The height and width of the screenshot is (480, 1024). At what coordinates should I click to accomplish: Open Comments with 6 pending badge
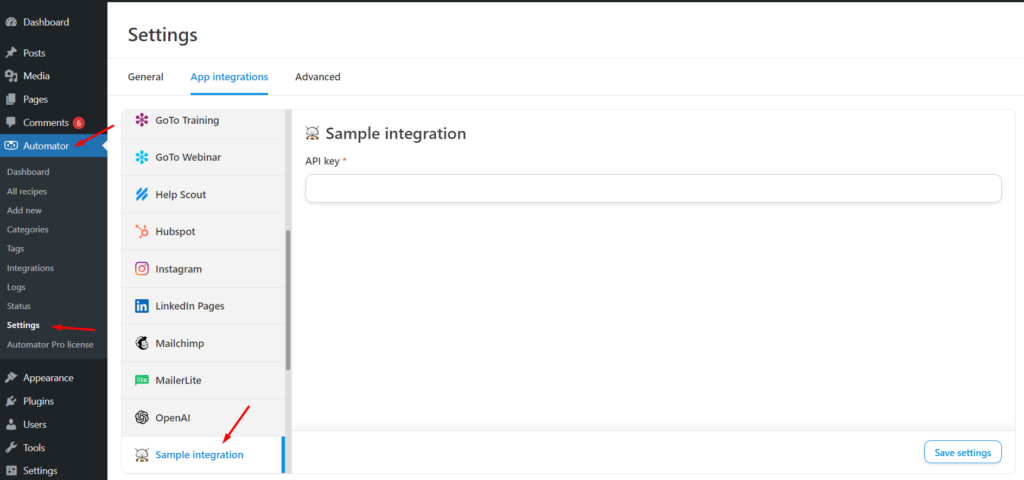(x=46, y=122)
